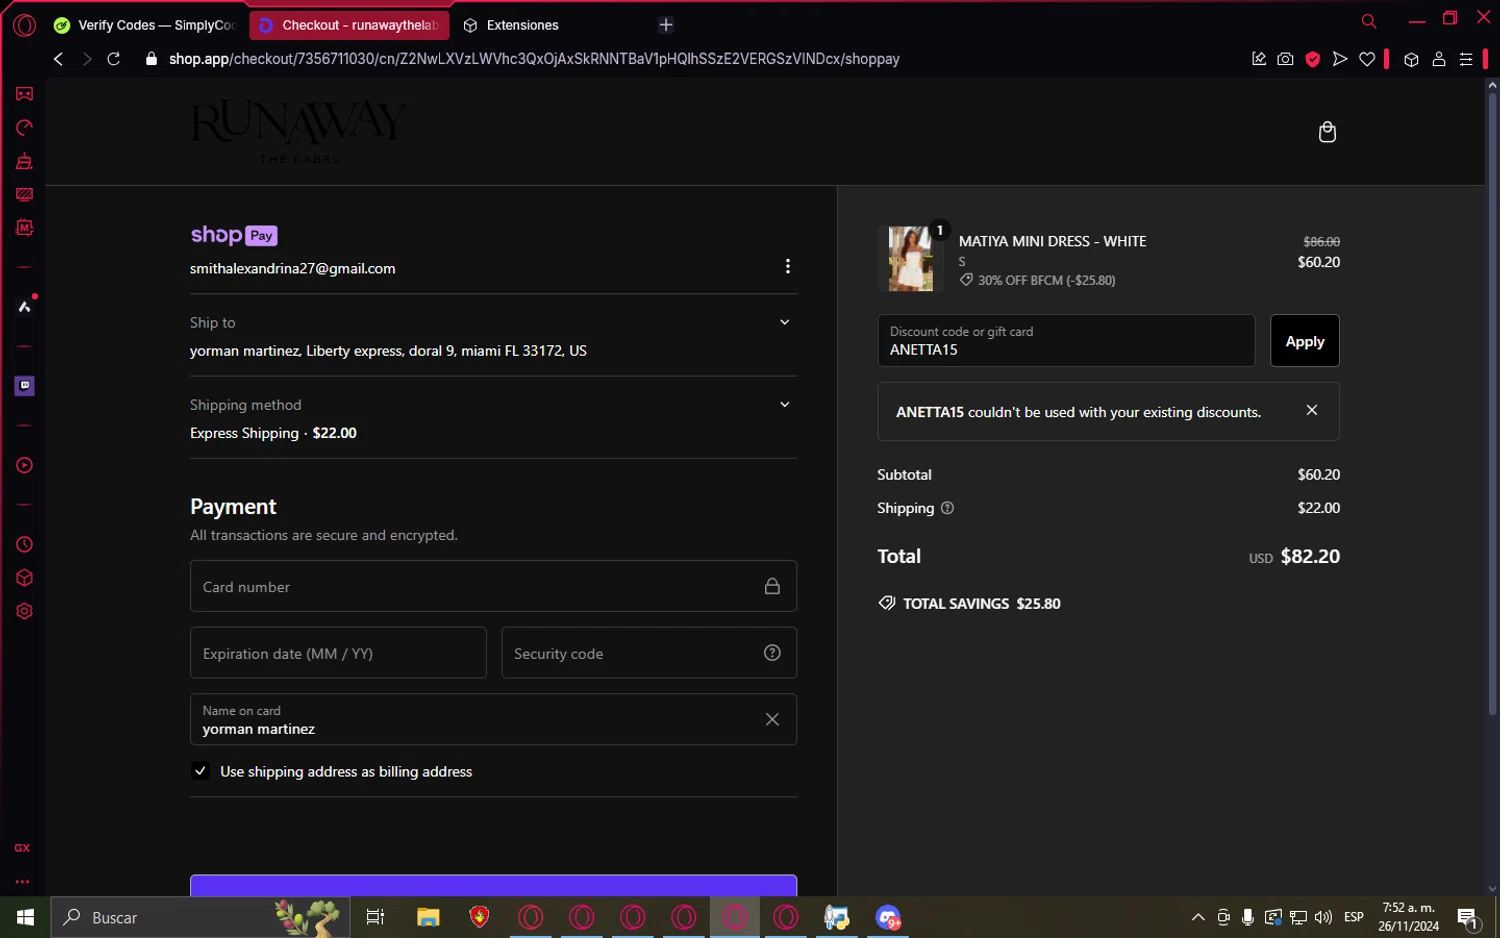Open the Easy Setup icon in the toolbar

click(x=1466, y=59)
